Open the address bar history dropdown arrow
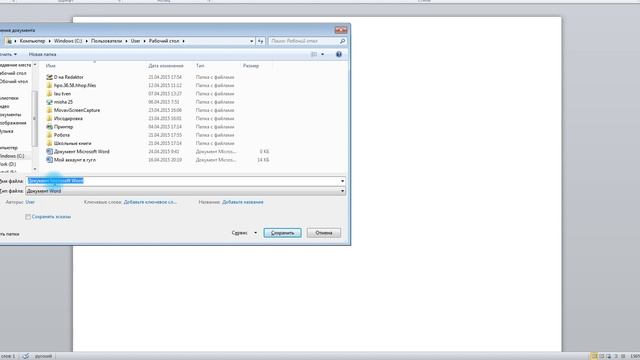The height and width of the screenshot is (360, 640). (251, 41)
